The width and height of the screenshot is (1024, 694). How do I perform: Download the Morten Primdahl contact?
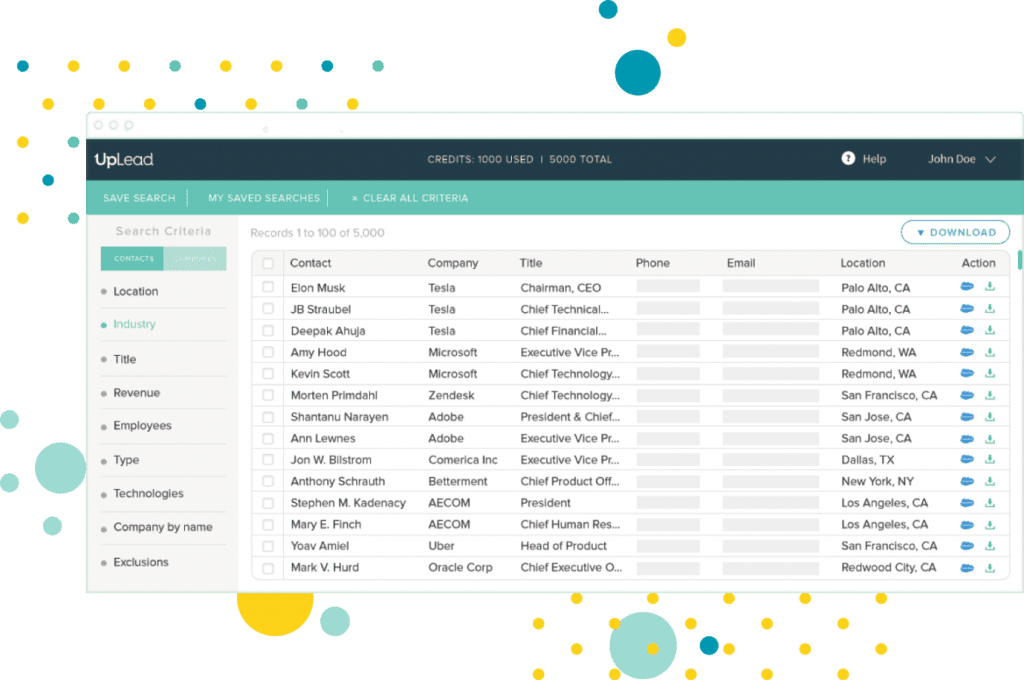(990, 395)
